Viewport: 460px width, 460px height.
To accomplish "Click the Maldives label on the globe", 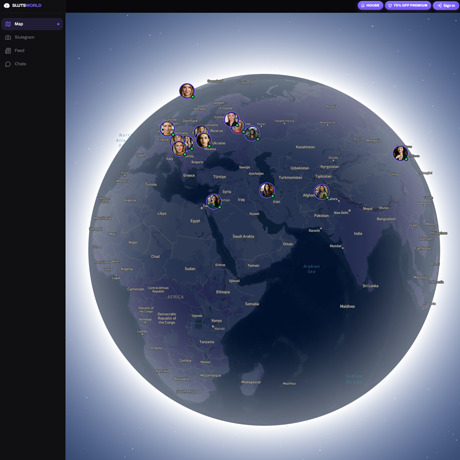I will [x=347, y=306].
